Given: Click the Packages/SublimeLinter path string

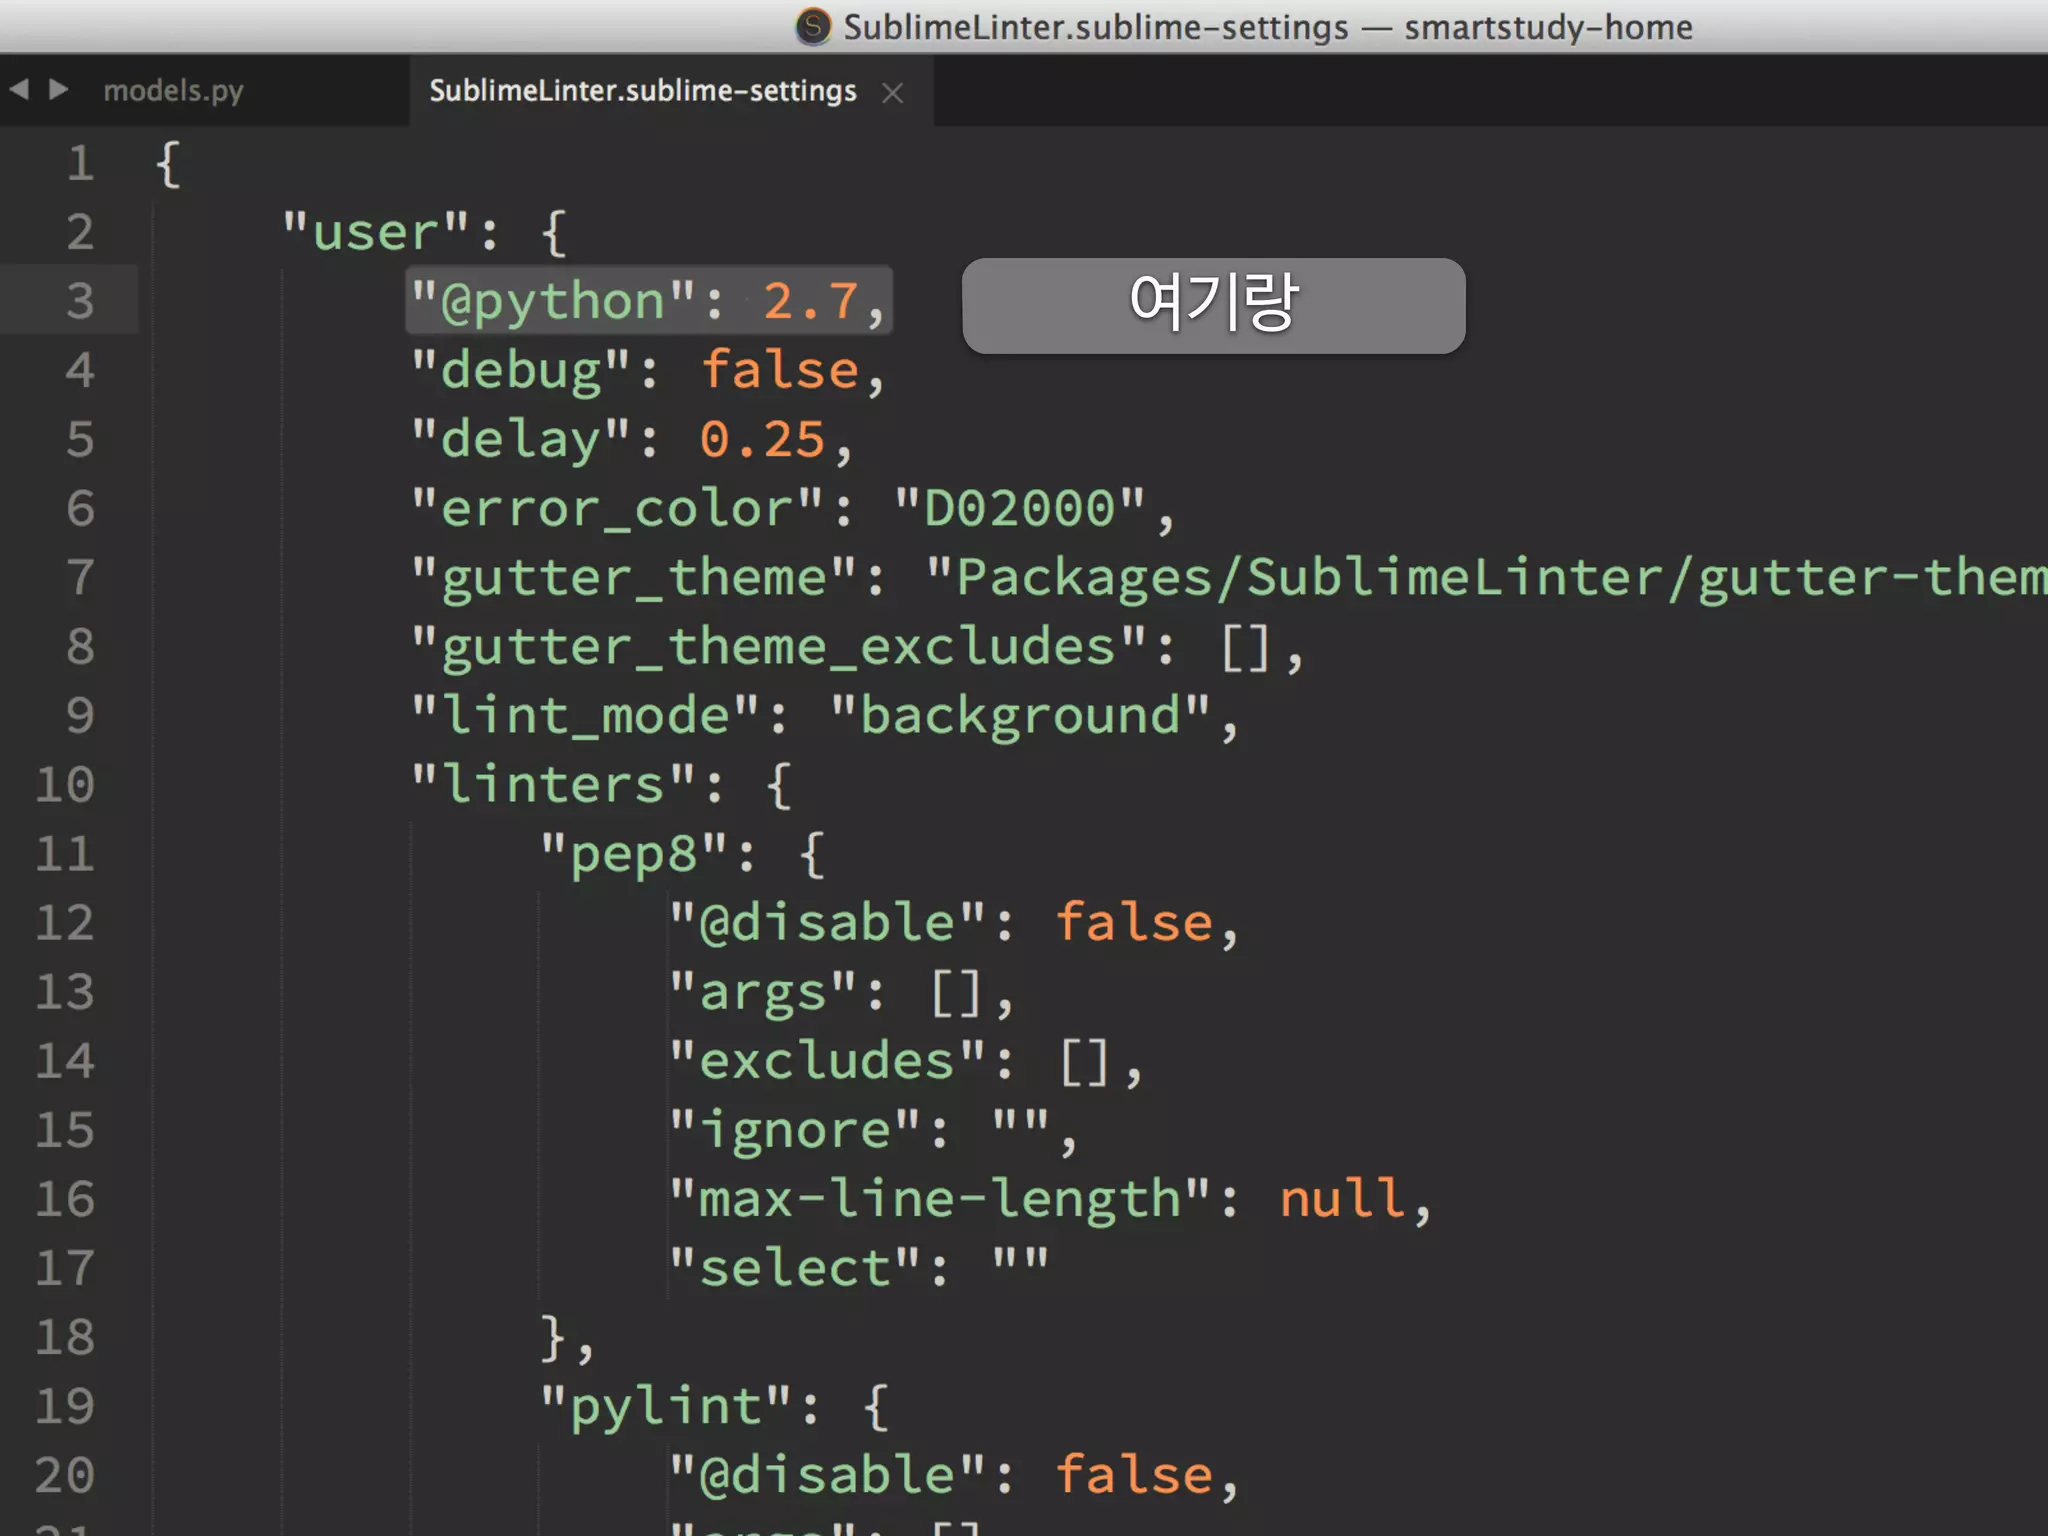Looking at the screenshot, I should (x=1486, y=577).
